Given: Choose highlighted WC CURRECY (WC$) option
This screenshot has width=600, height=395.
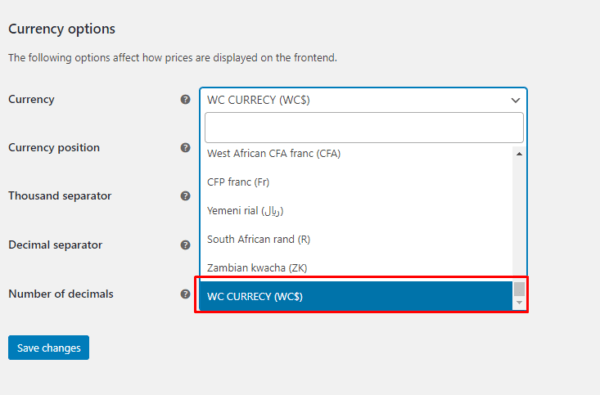Looking at the screenshot, I should point(356,296).
